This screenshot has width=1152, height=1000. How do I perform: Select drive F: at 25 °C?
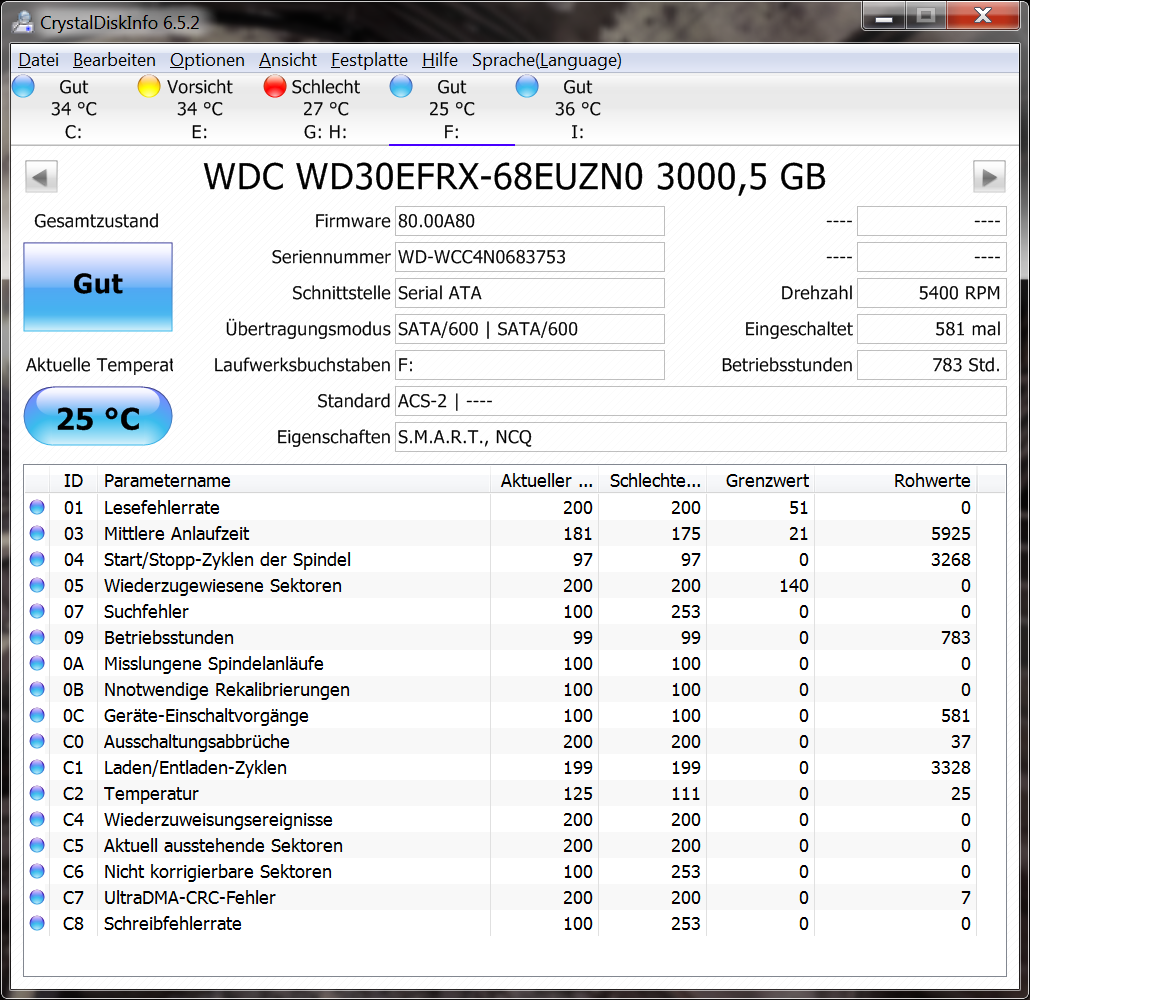click(452, 109)
